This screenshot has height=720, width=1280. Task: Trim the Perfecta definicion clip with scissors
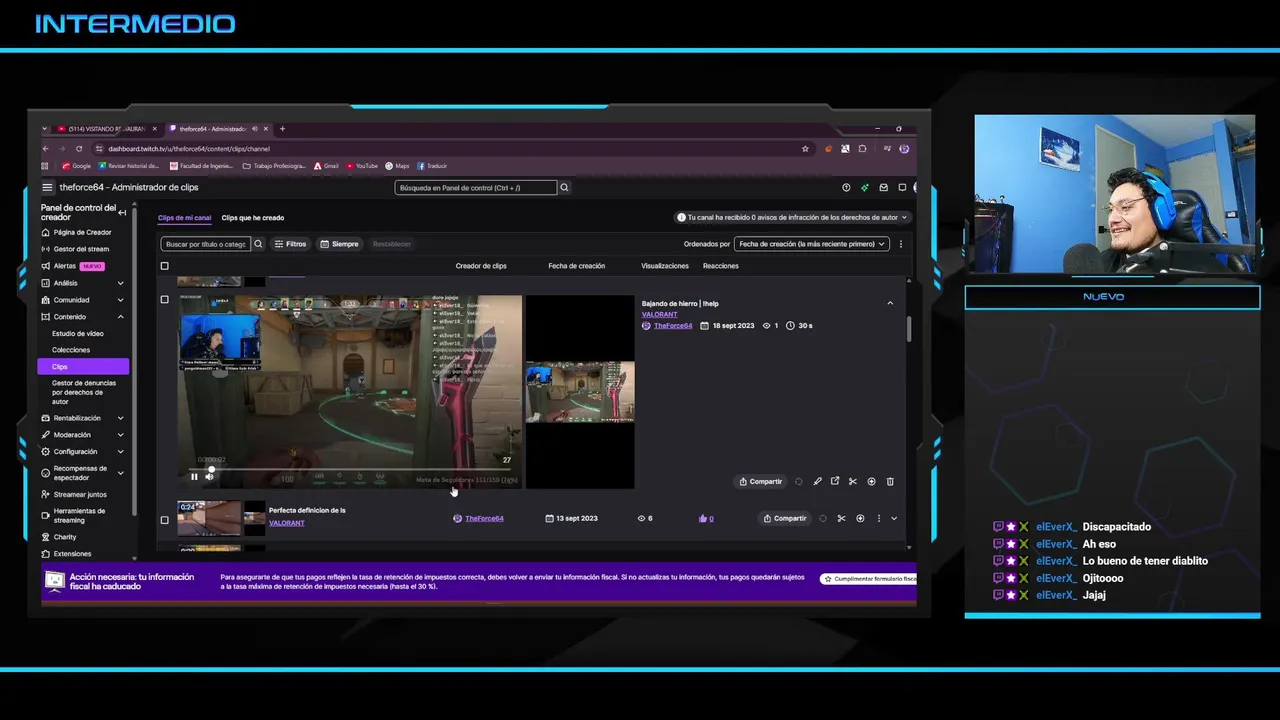[x=841, y=518]
